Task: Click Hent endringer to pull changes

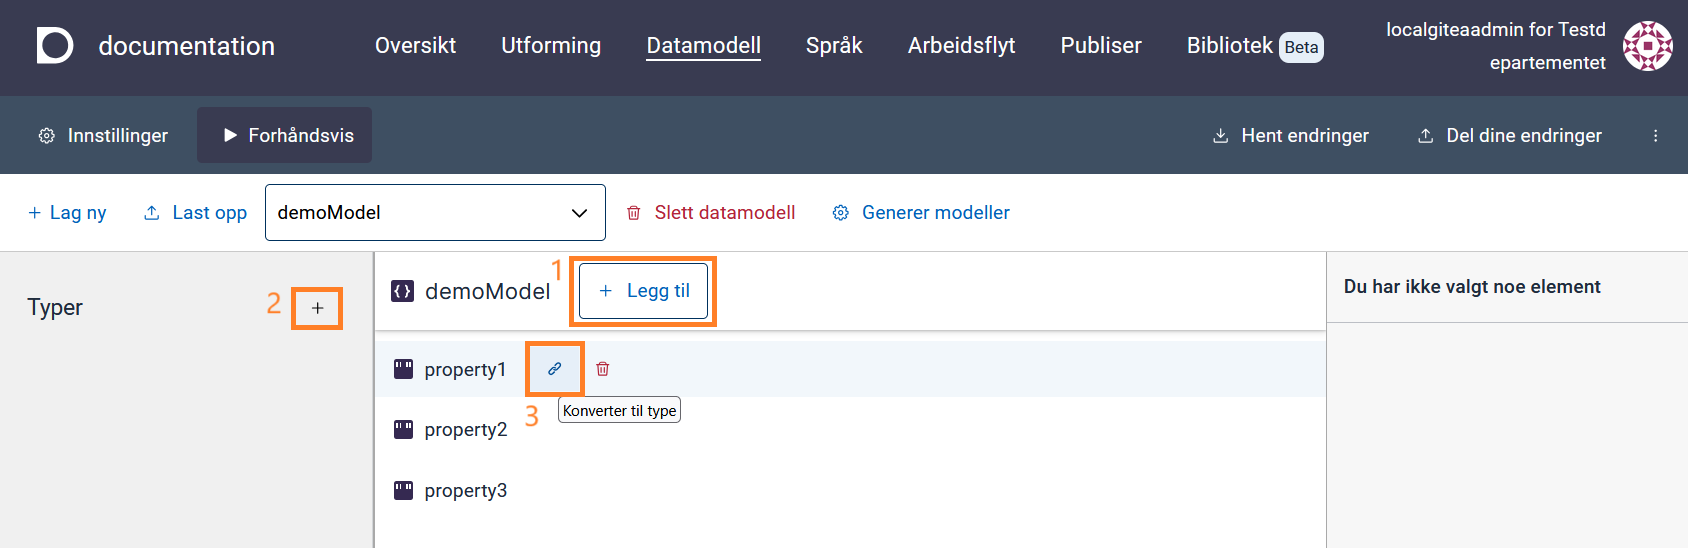Action: tap(1290, 135)
